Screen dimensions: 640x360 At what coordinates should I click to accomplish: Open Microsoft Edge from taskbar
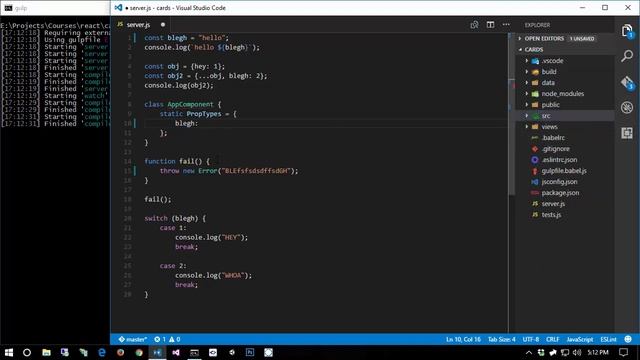102,353
